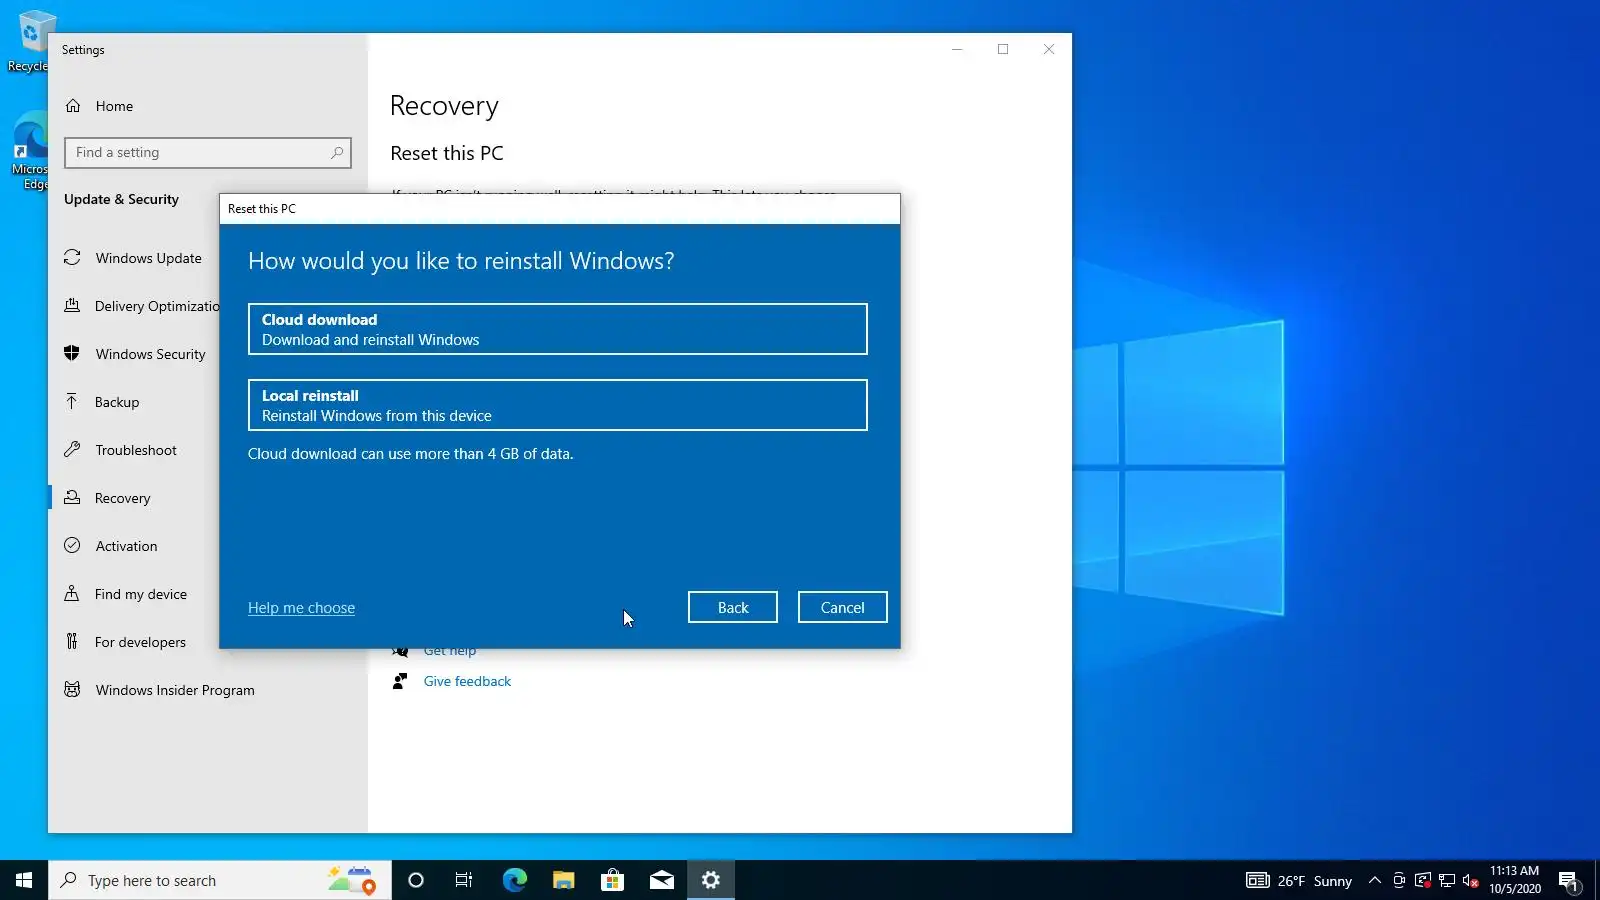Open Mail app from the taskbar
Viewport: 1600px width, 900px height.
coord(661,880)
